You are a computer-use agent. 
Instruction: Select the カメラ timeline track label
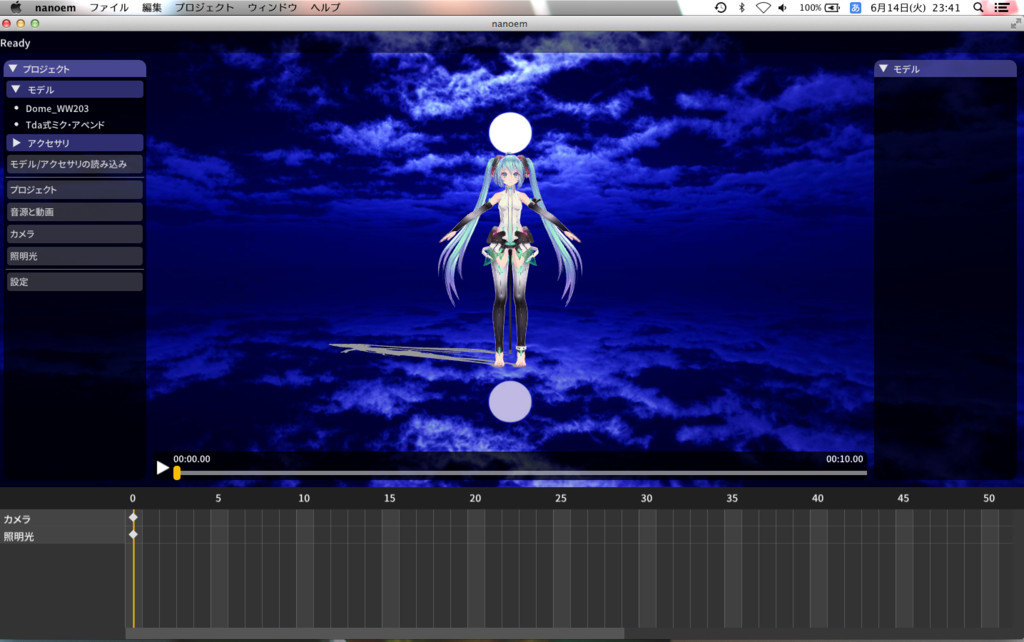click(x=17, y=519)
